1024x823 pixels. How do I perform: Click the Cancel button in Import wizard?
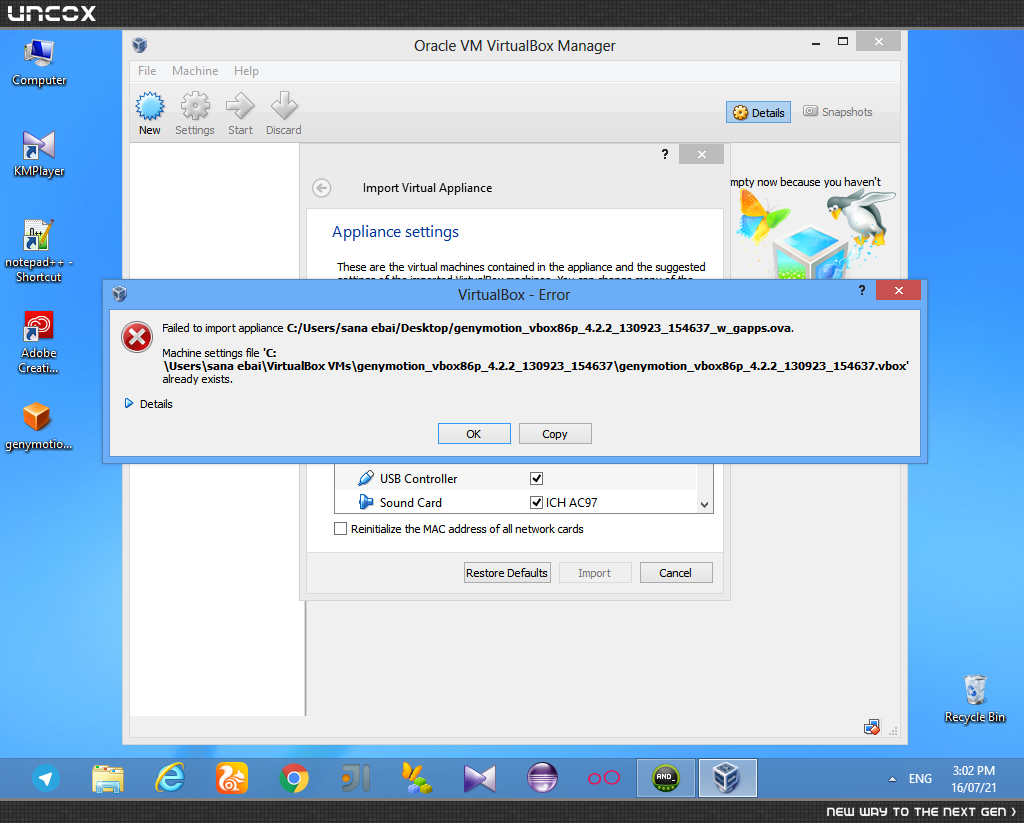point(676,573)
